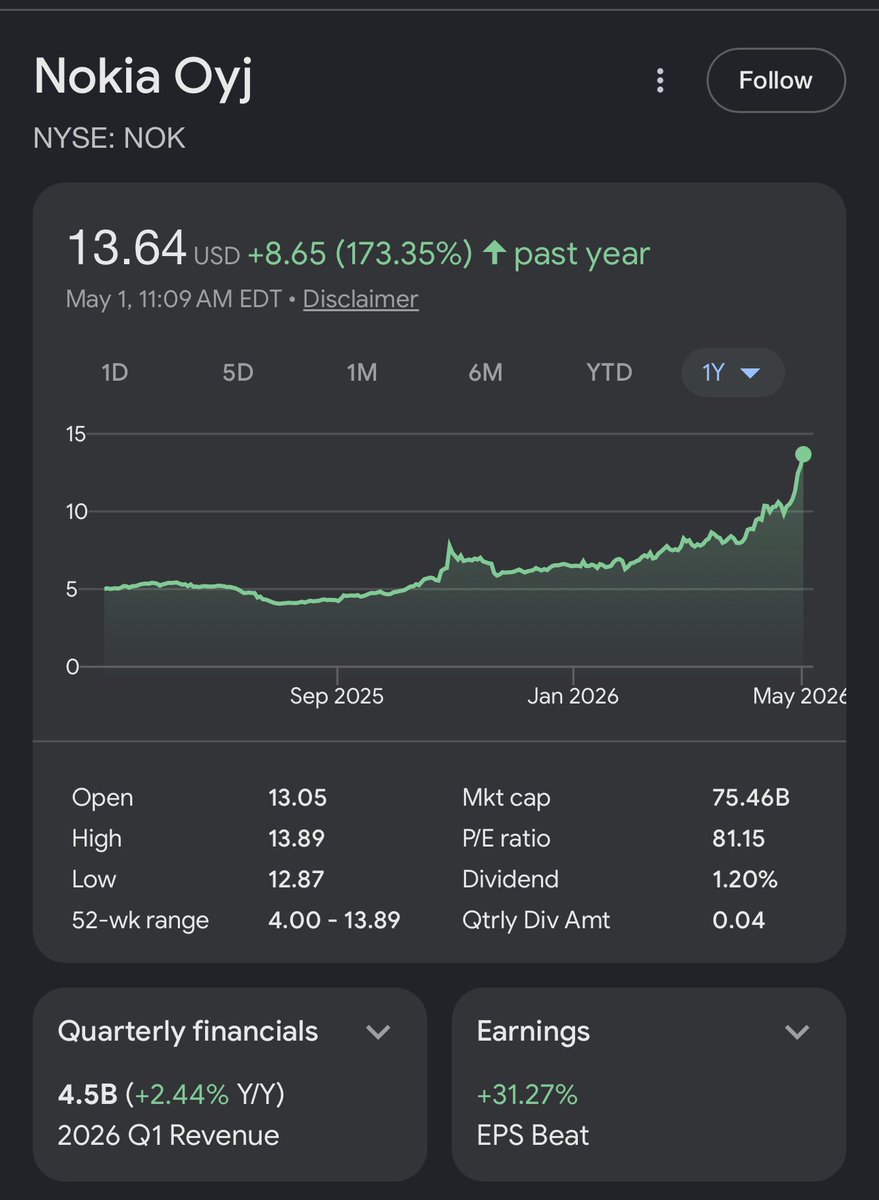Click the 13.64 current price

pyautogui.click(x=126, y=249)
